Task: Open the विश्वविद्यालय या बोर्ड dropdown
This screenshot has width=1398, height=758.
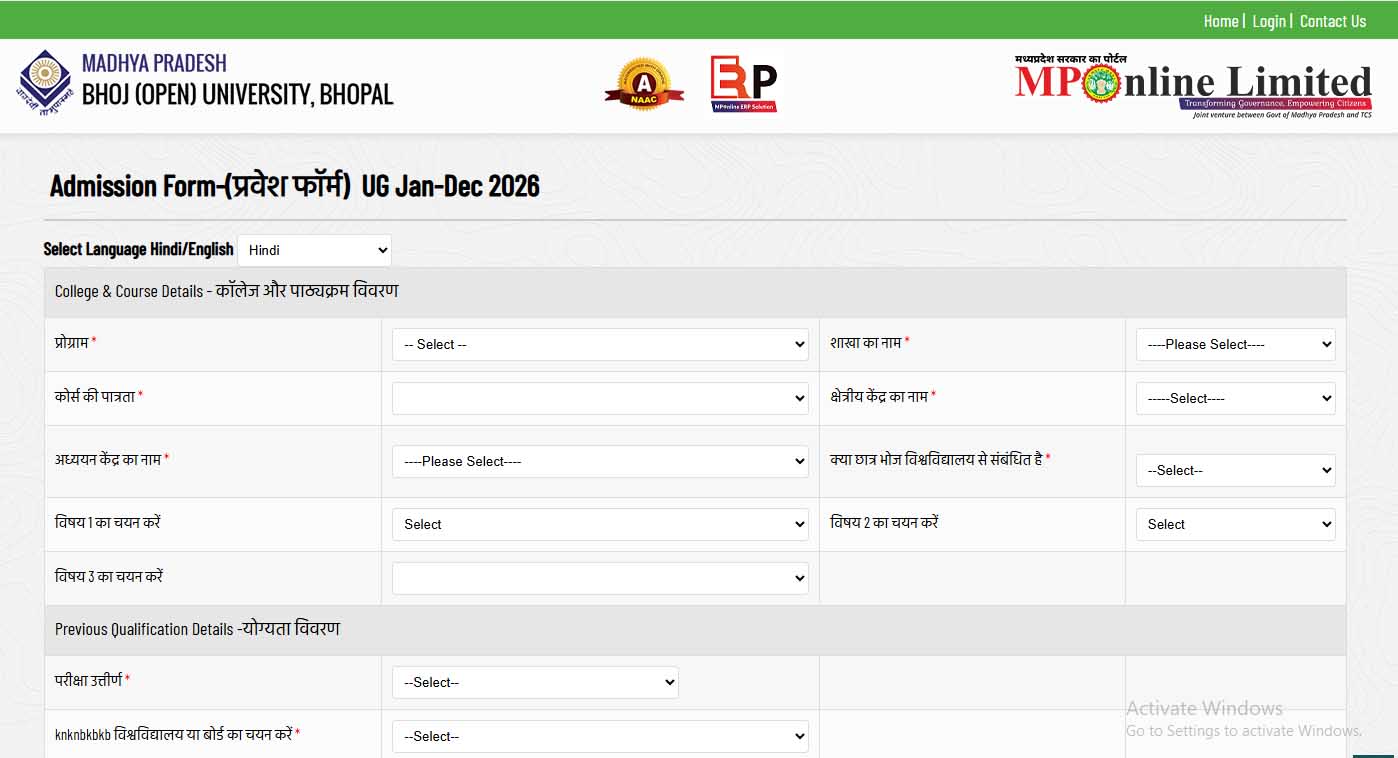Action: click(x=600, y=736)
